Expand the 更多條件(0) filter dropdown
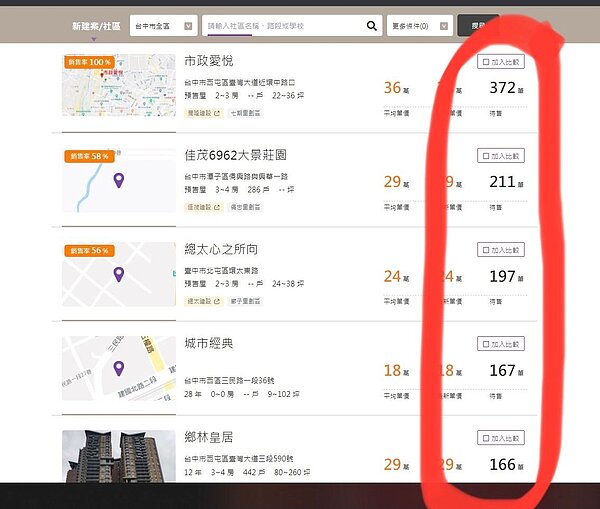The height and width of the screenshot is (509, 600). pos(420,26)
